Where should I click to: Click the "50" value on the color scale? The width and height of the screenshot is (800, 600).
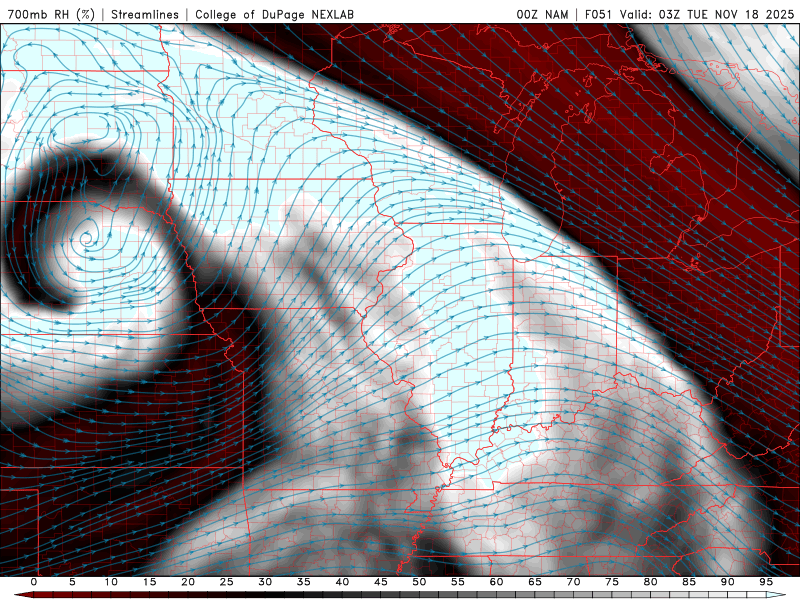tap(419, 582)
